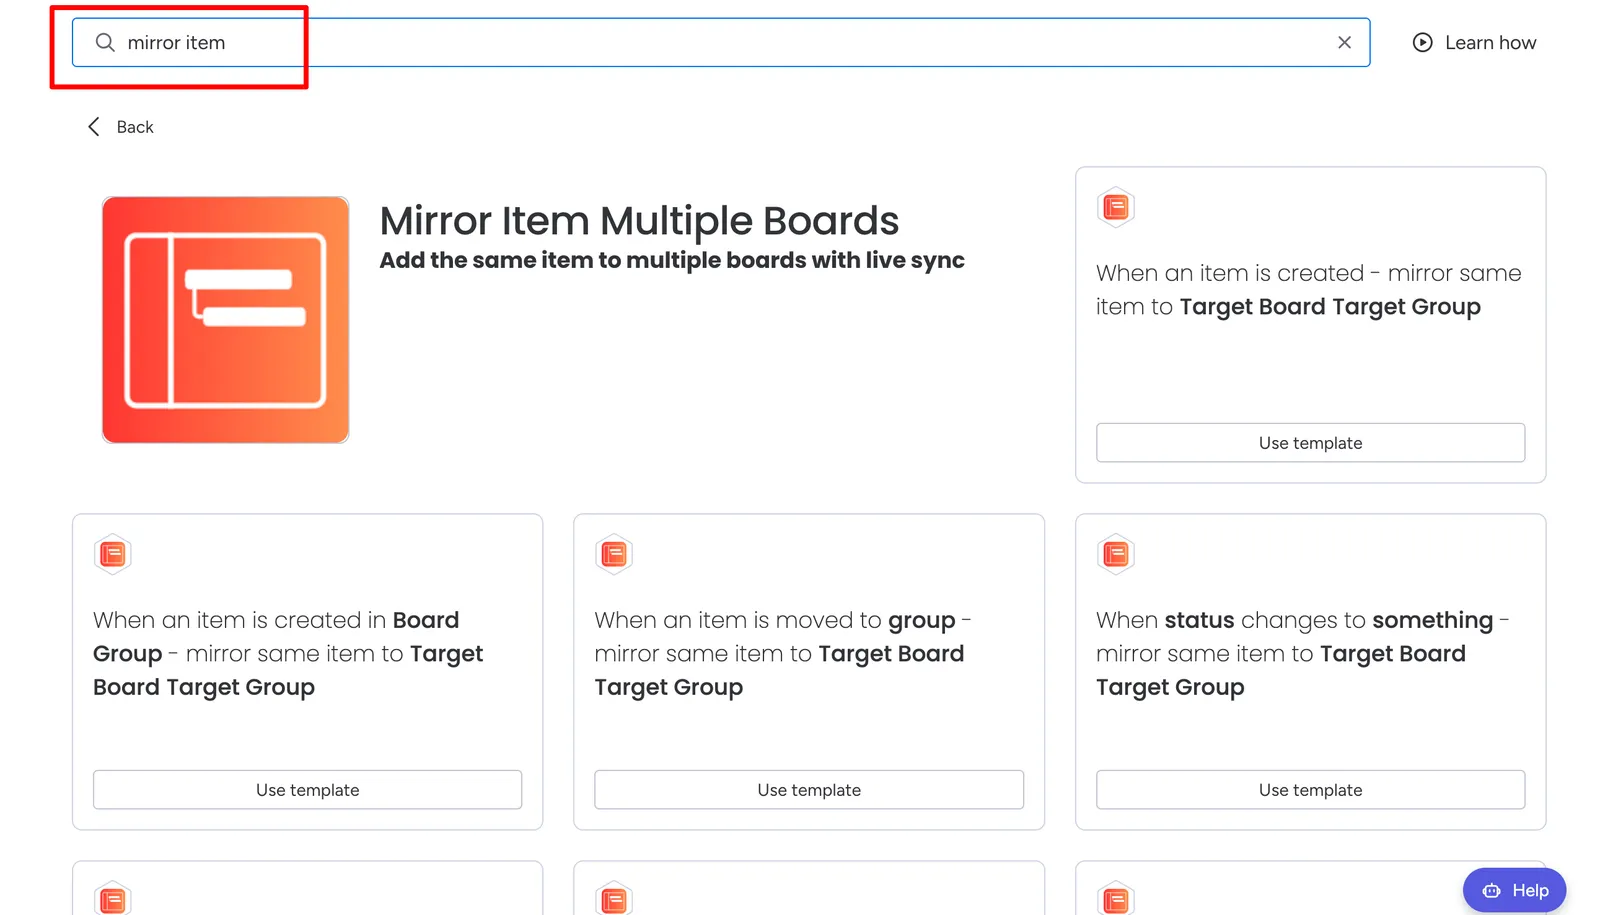Click the app icon on the bottom-middle partial card
Screen dimensions: 1600x915
(x=614, y=898)
